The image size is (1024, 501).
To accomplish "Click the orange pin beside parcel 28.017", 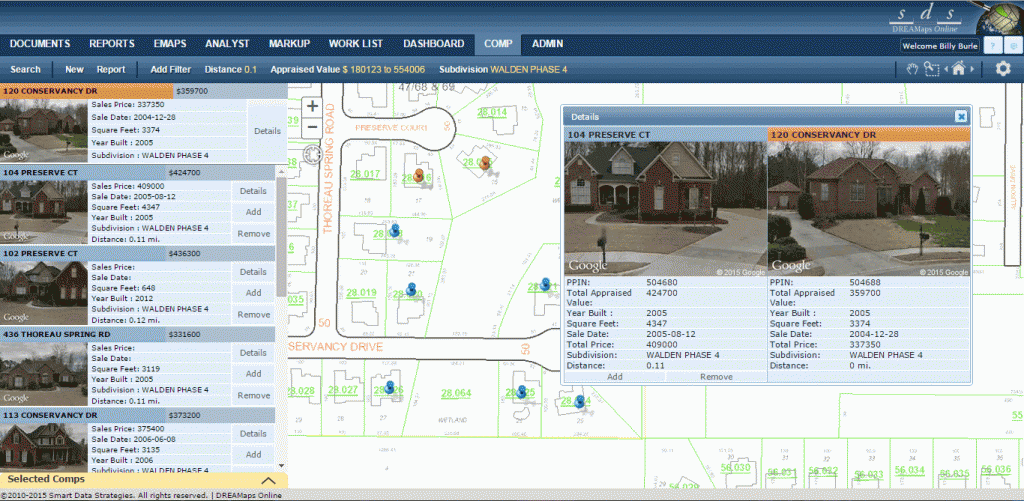I will pyautogui.click(x=417, y=175).
